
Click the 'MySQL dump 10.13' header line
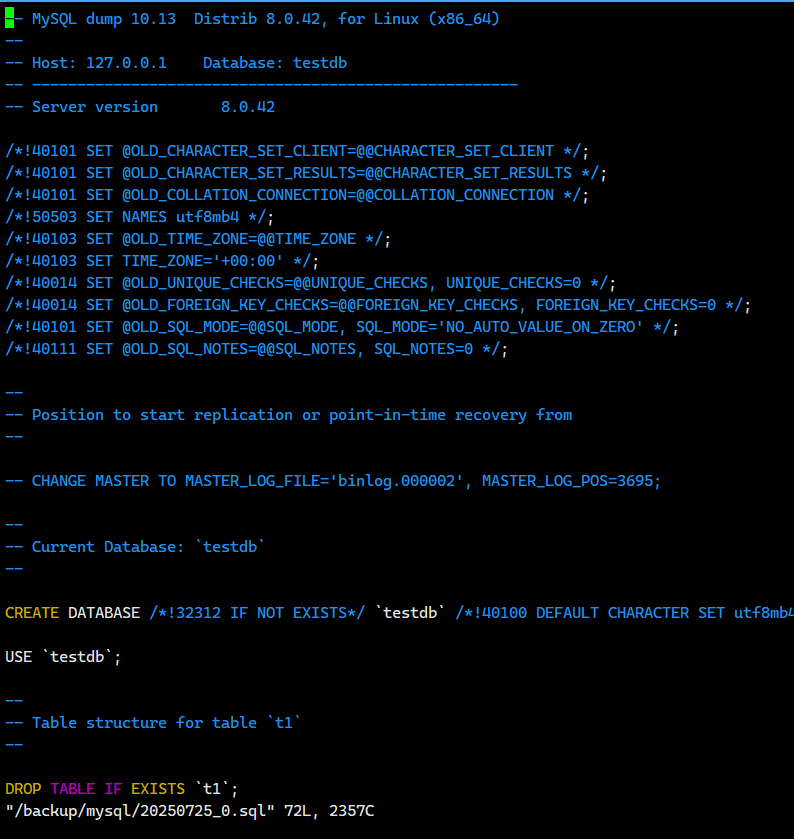click(252, 19)
